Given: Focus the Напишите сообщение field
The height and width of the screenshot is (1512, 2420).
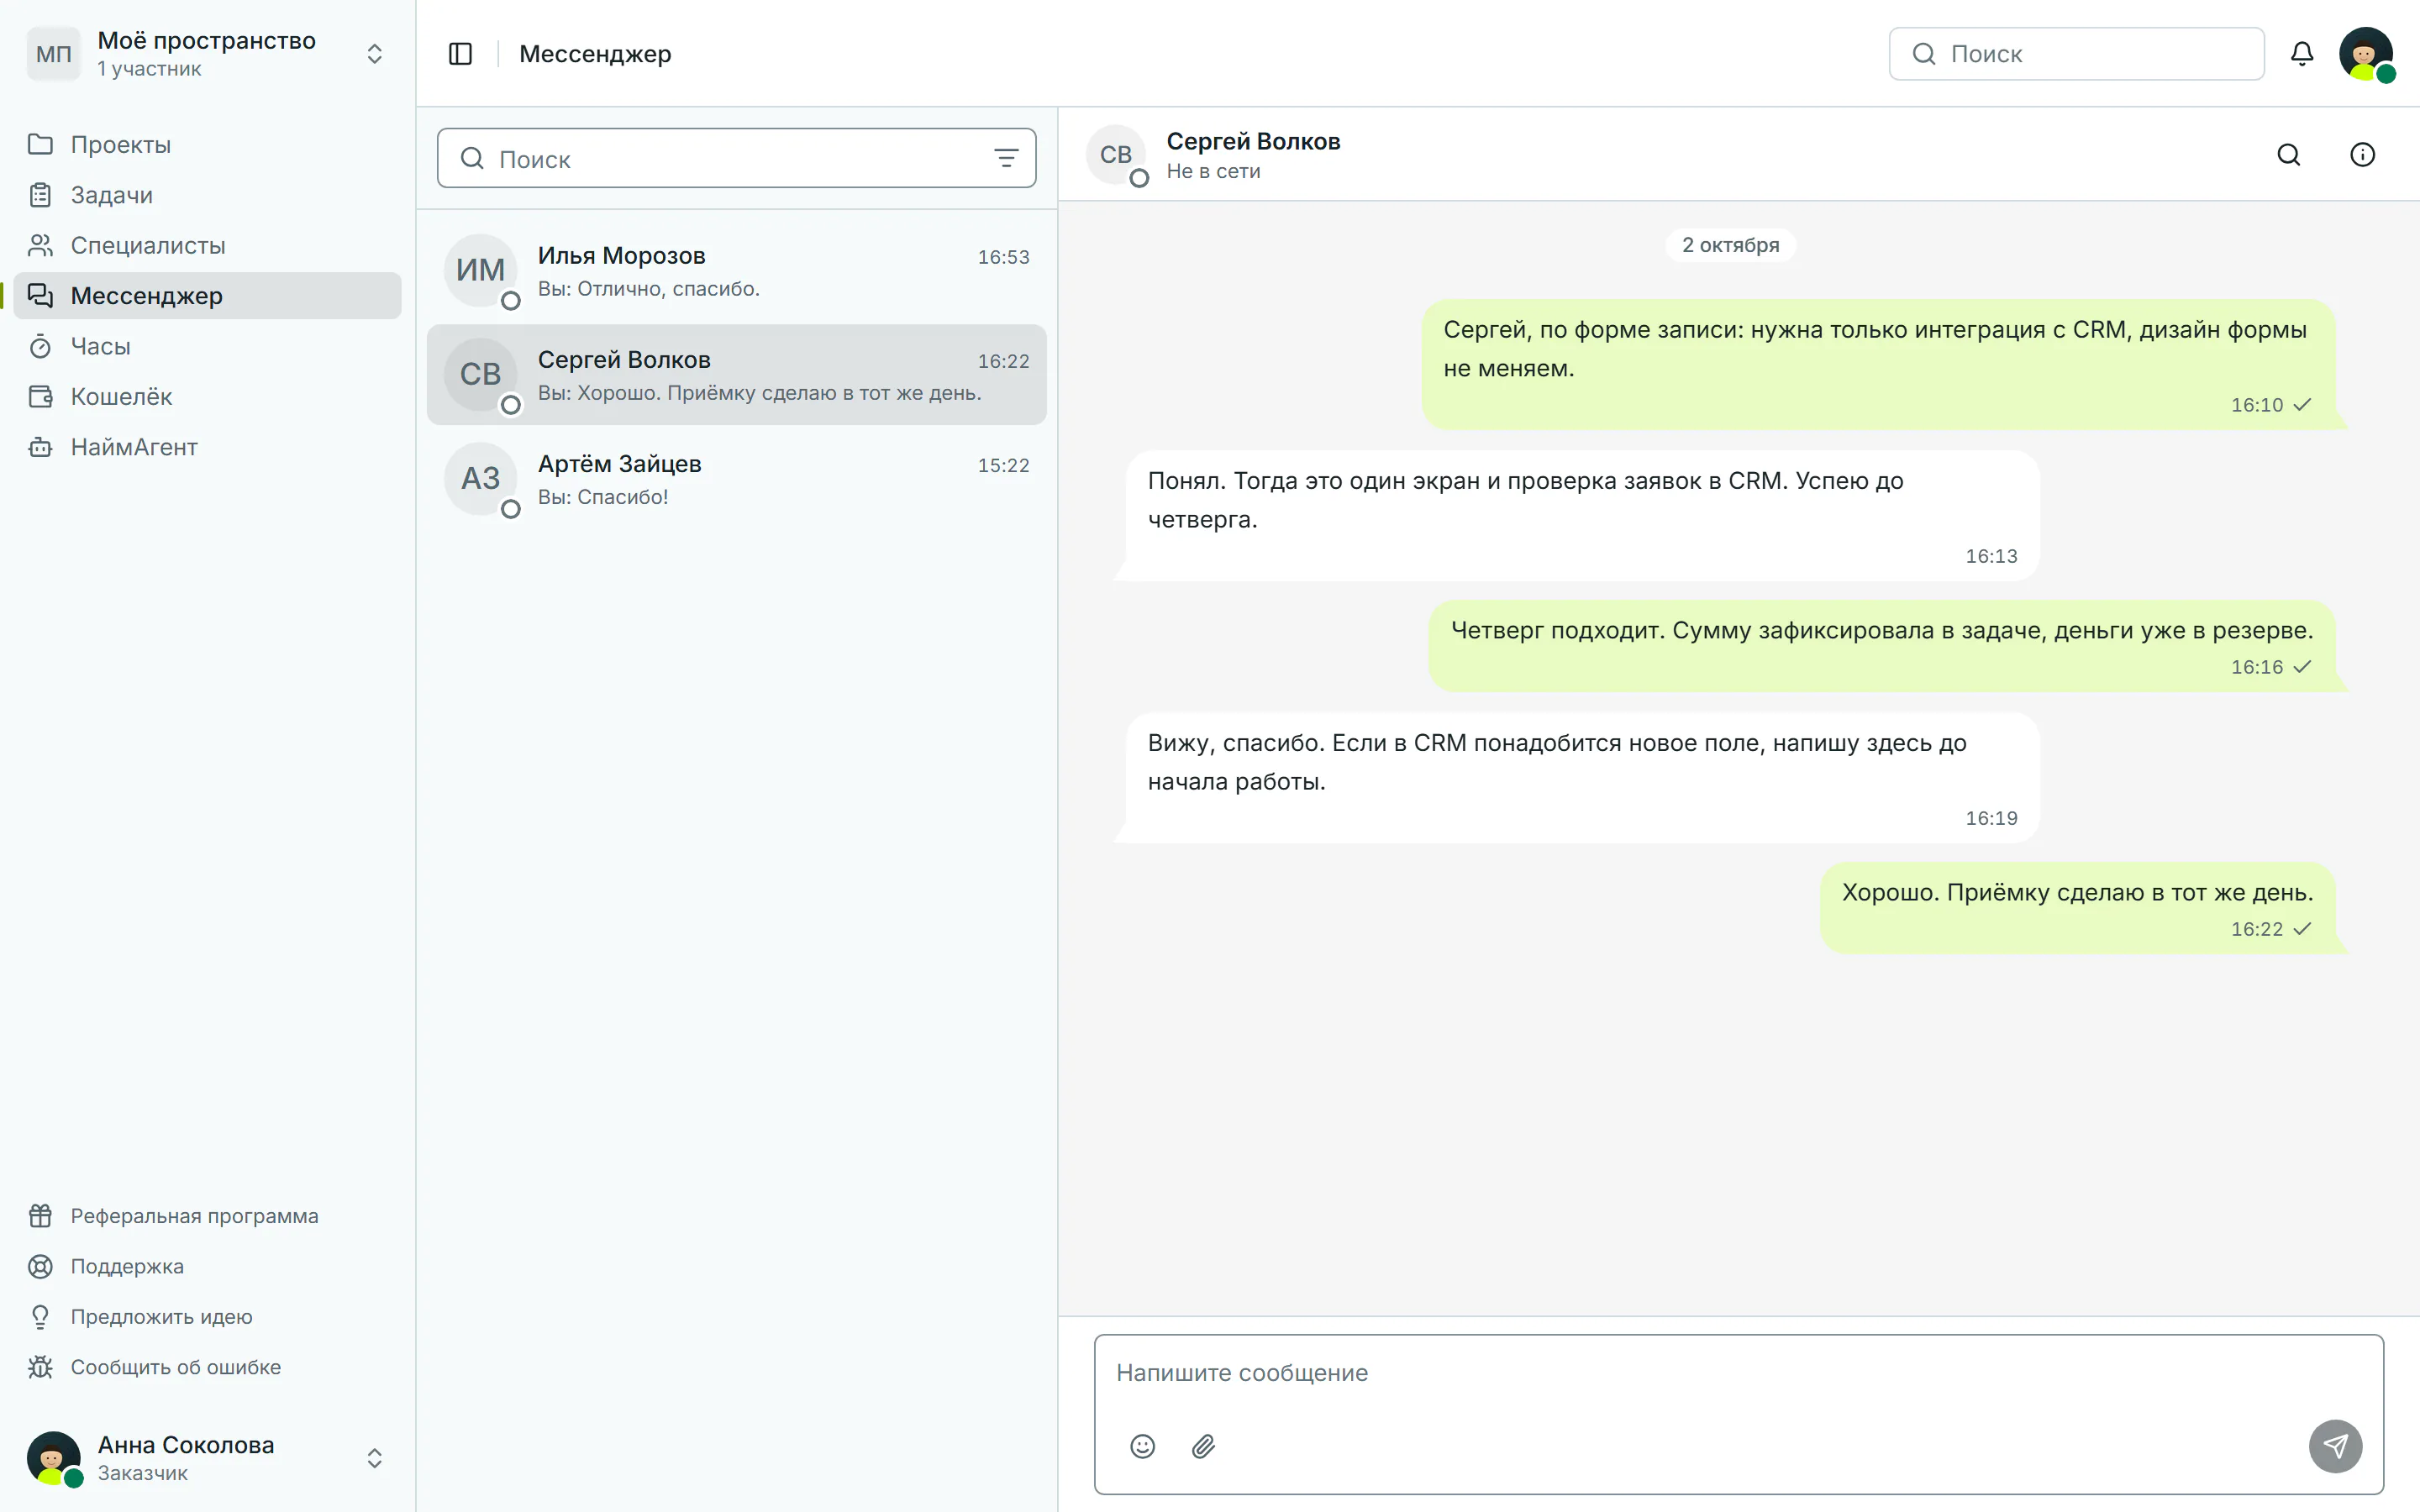Looking at the screenshot, I should (1738, 1373).
